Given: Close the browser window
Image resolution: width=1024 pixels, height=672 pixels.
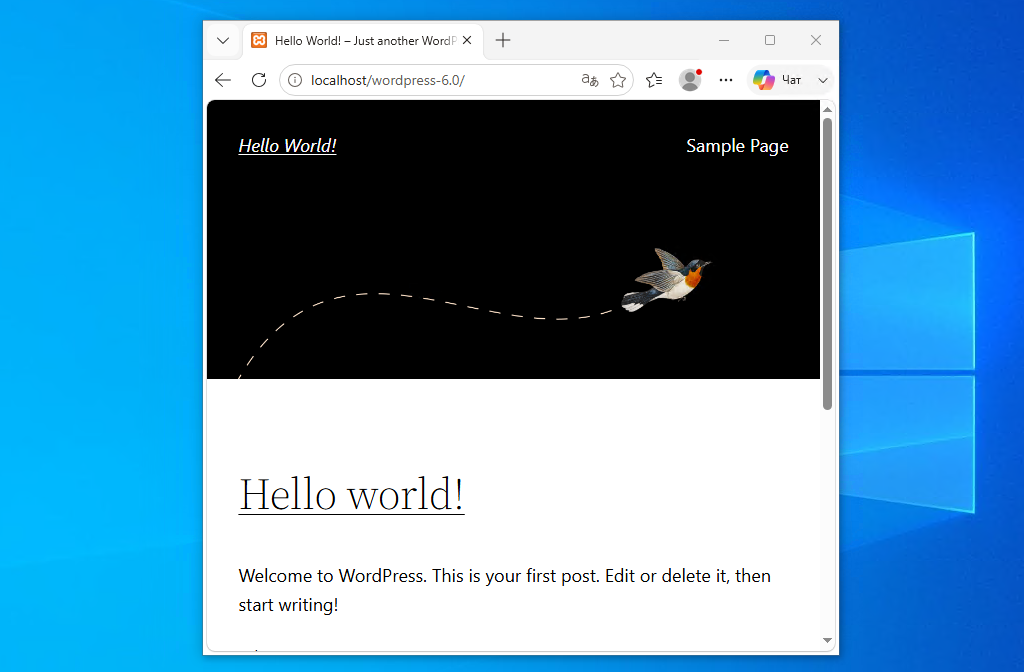Looking at the screenshot, I should pyautogui.click(x=816, y=40).
